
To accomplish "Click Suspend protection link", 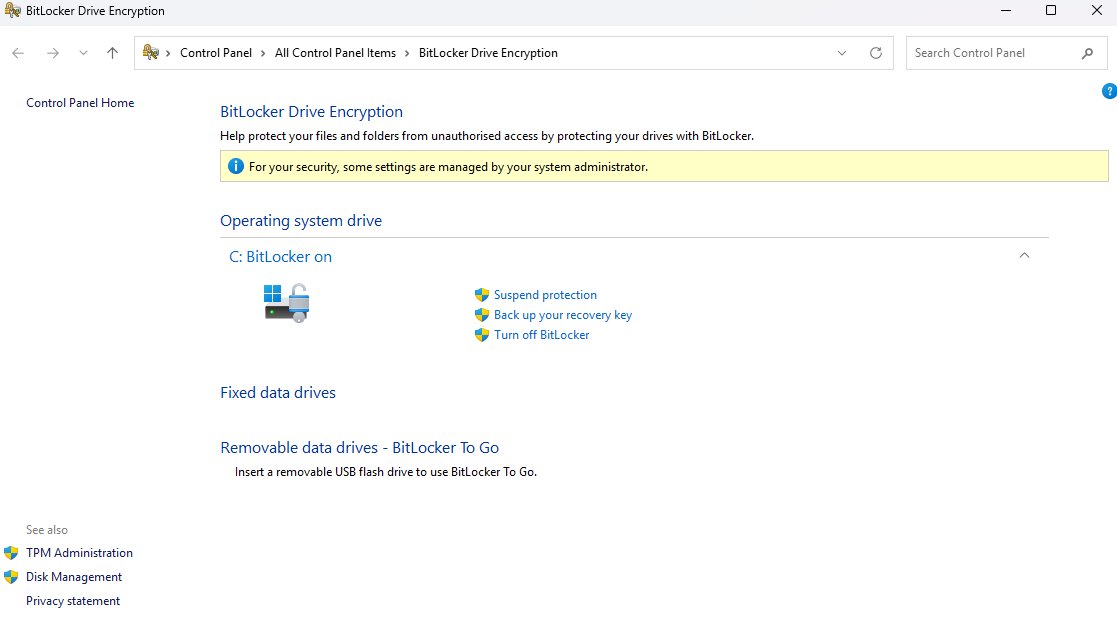I will (545, 295).
